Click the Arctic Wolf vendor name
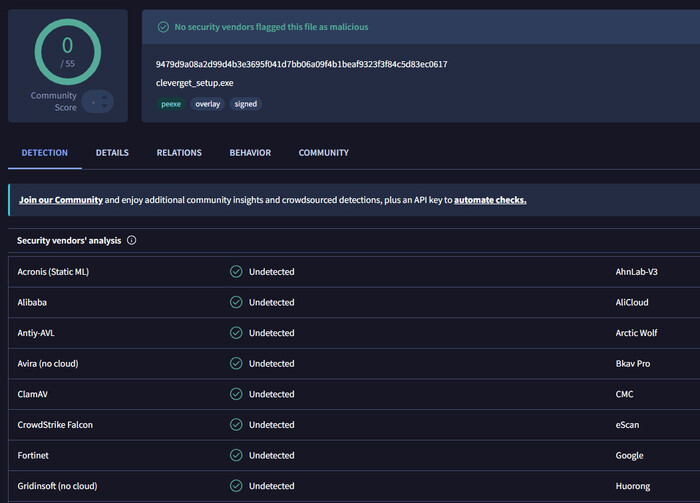Viewport: 700px width, 503px height. click(x=636, y=333)
